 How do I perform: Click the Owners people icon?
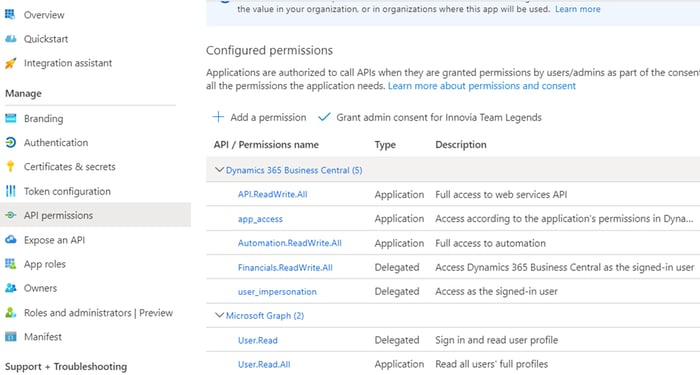click(10, 288)
